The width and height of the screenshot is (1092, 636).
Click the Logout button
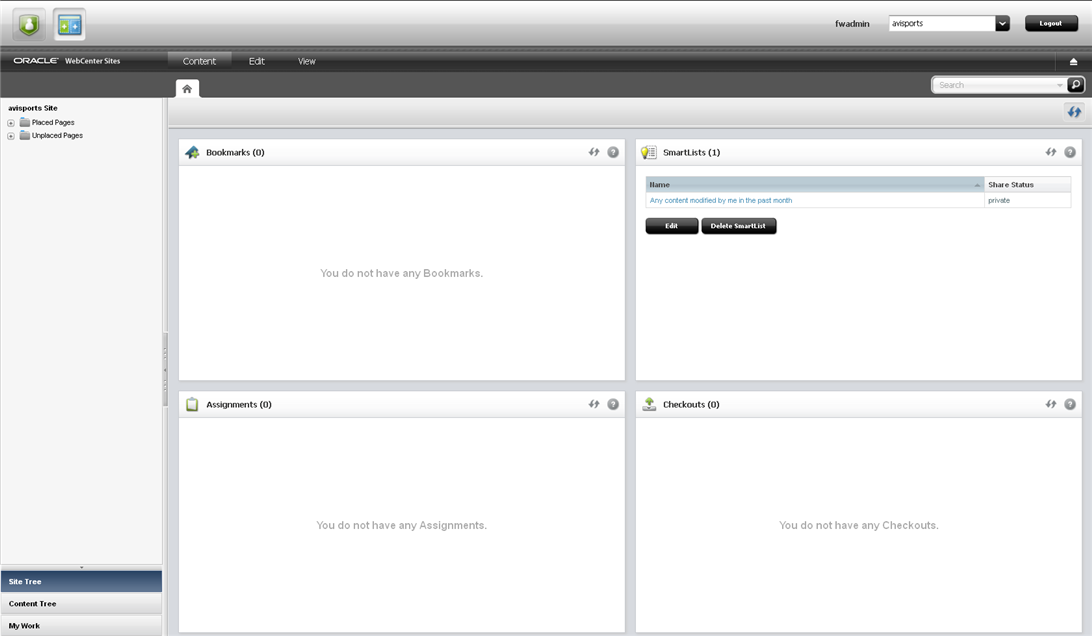pyautogui.click(x=1051, y=23)
